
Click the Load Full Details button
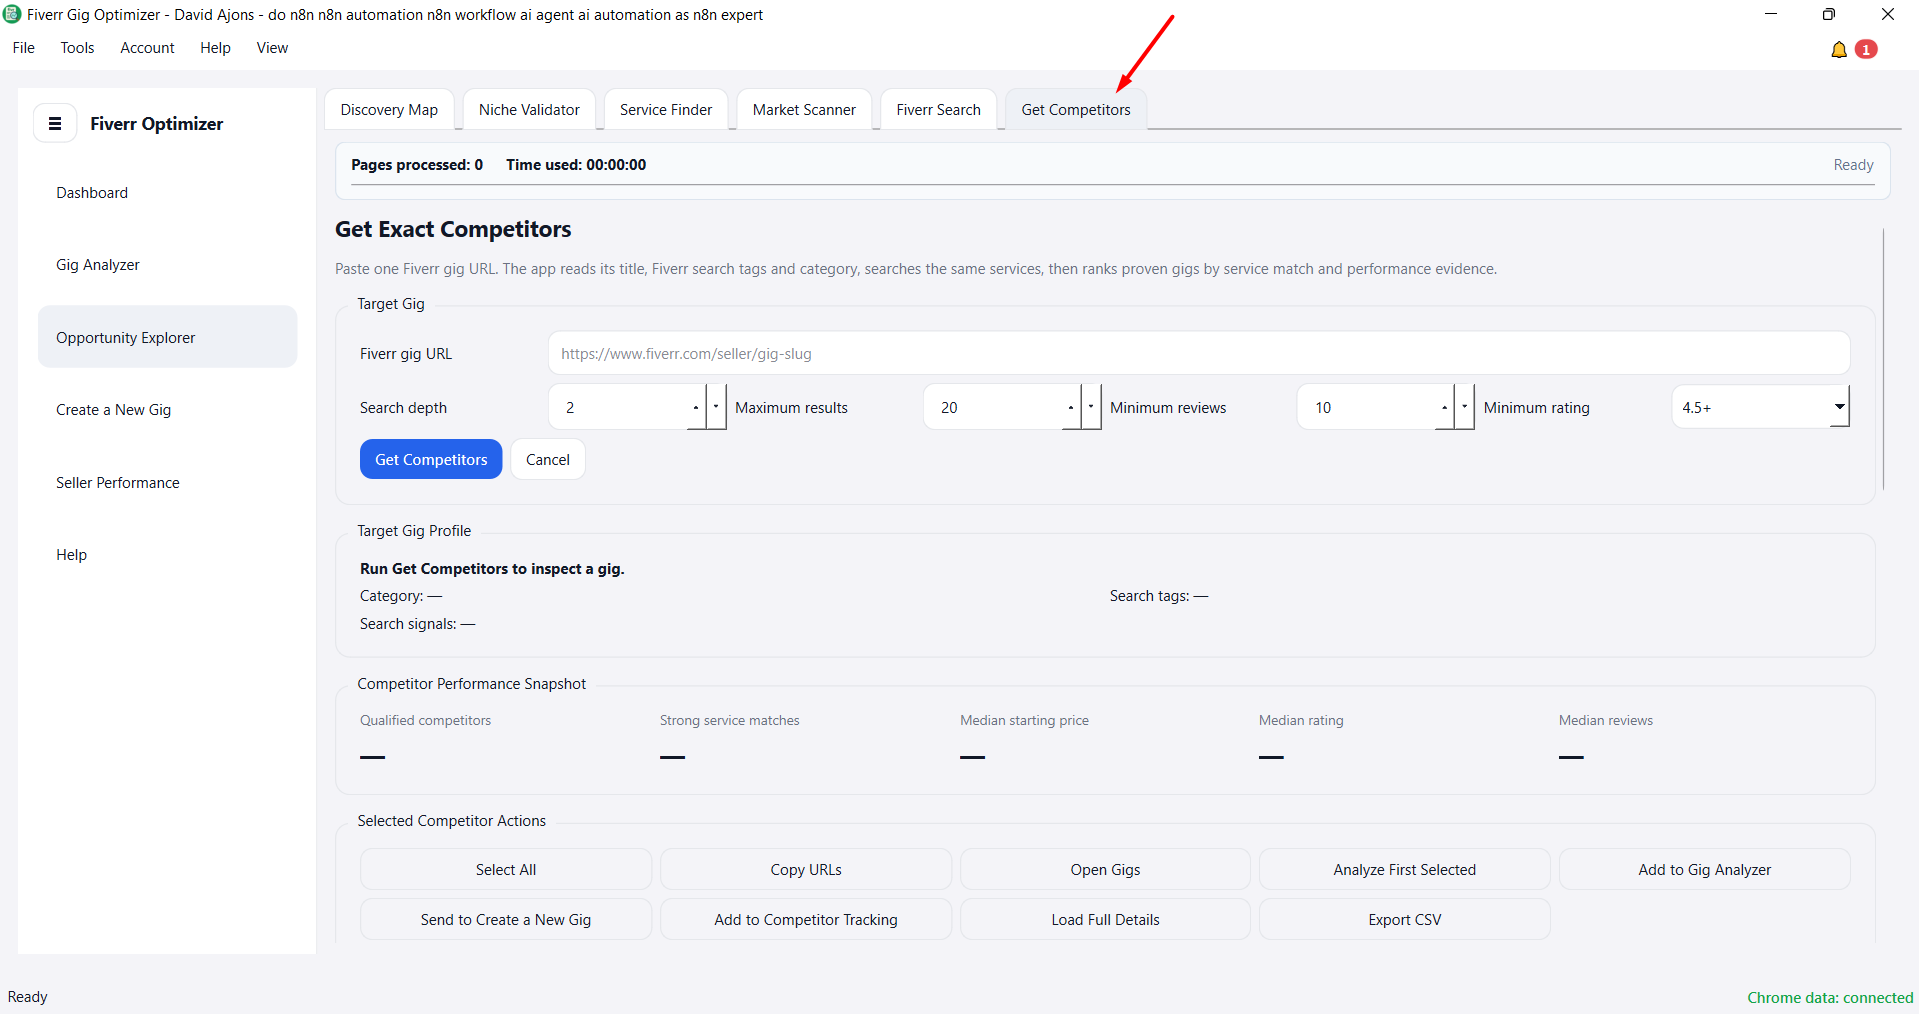[1105, 919]
